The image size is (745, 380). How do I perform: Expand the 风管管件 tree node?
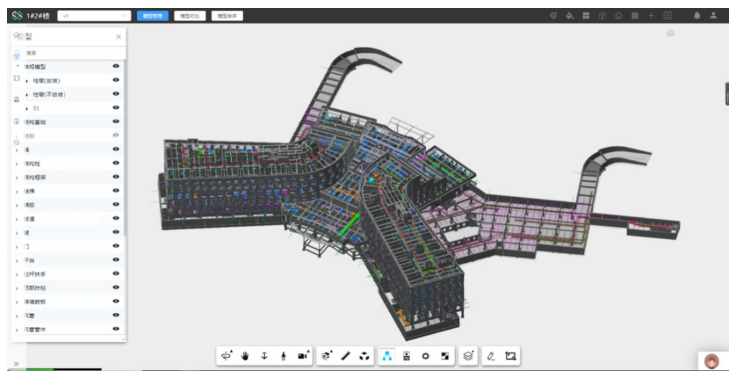17,330
